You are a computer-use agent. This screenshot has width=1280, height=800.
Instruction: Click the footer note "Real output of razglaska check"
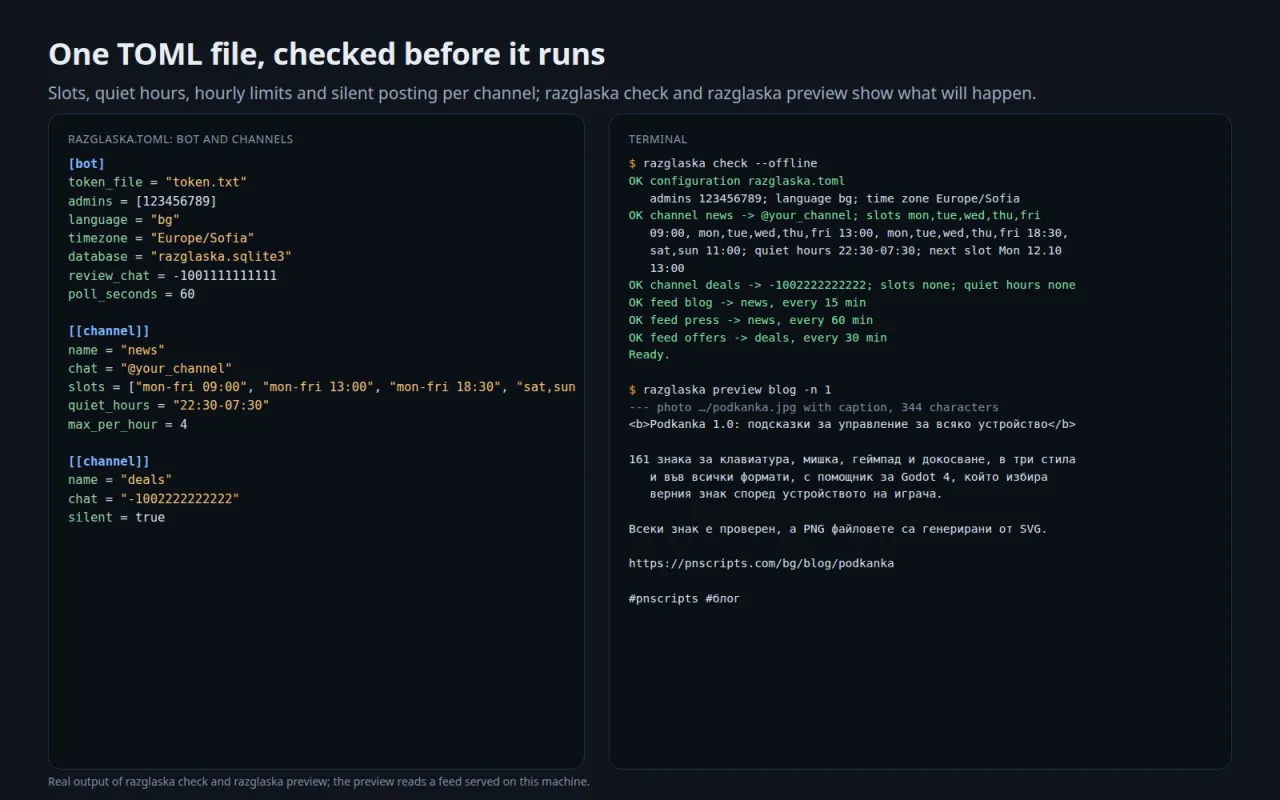pos(319,781)
